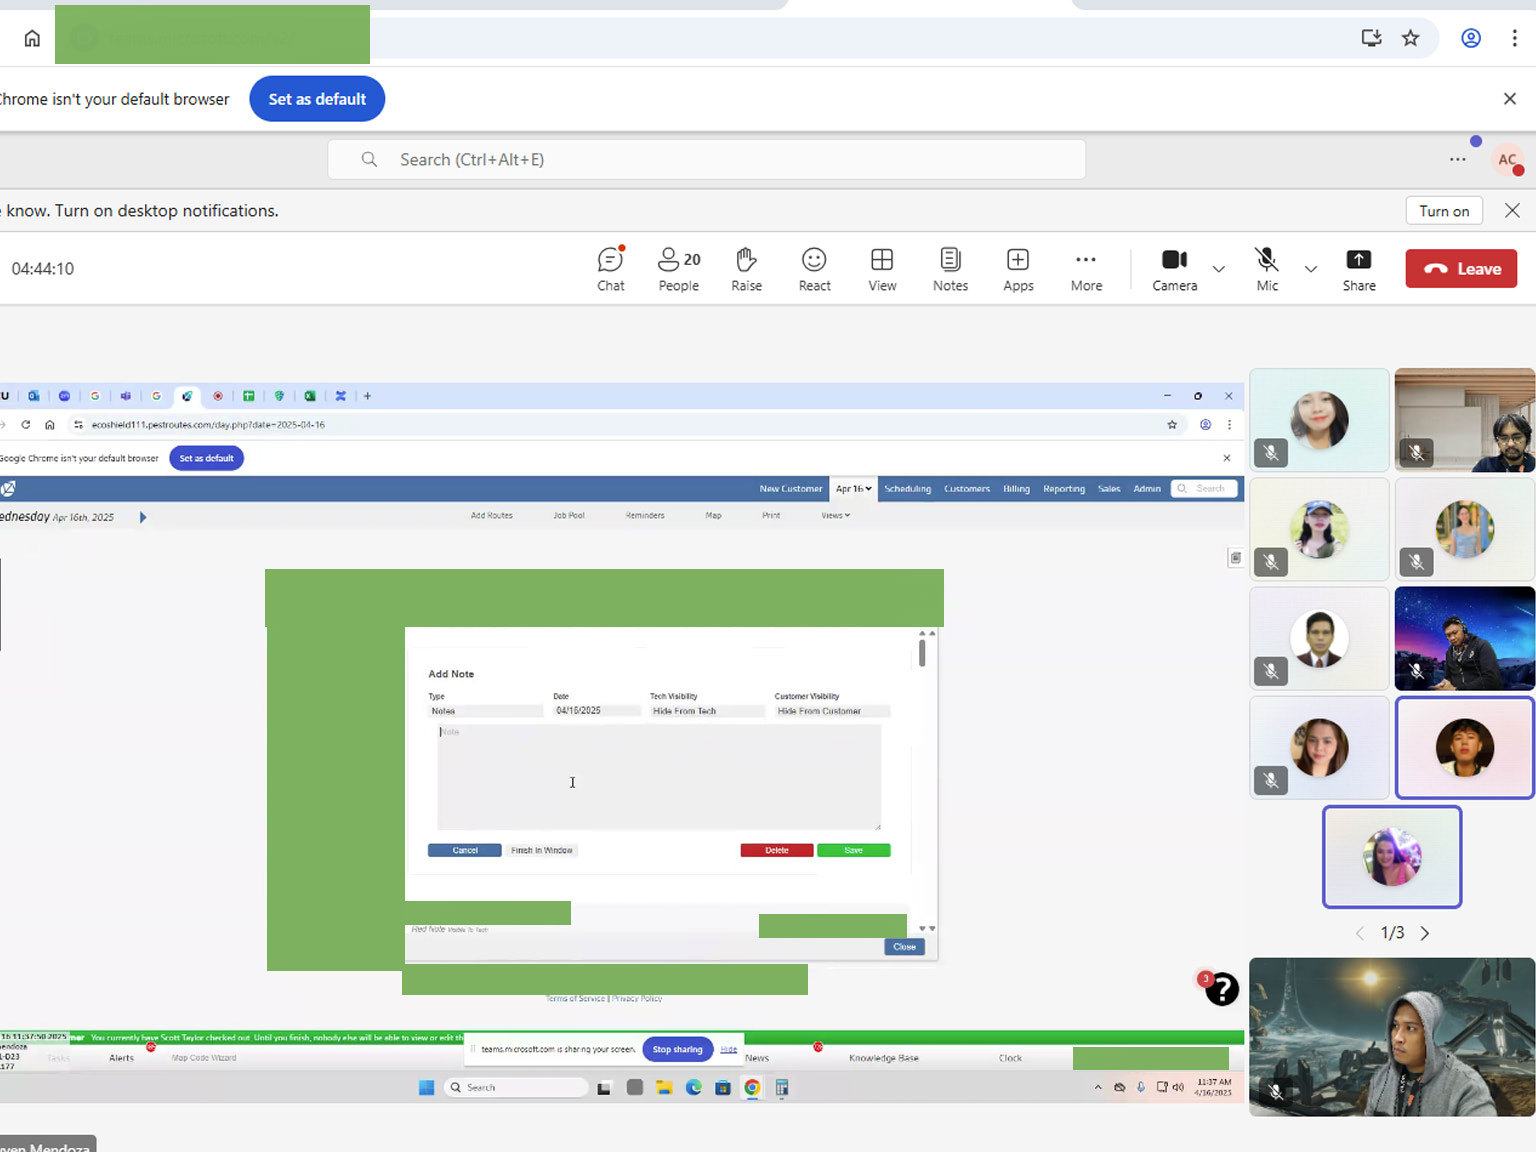This screenshot has height=1152, width=1536.
Task: Click Finish In Window button
Action: click(541, 850)
